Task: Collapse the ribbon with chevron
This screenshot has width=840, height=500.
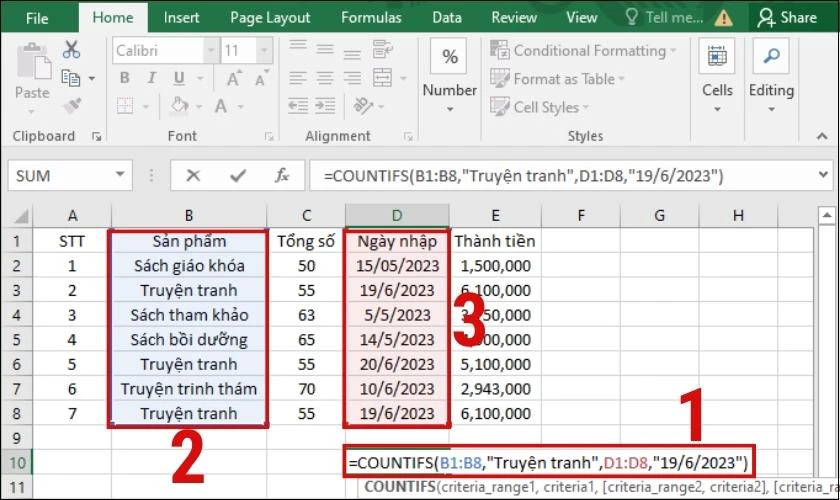Action: (x=822, y=137)
